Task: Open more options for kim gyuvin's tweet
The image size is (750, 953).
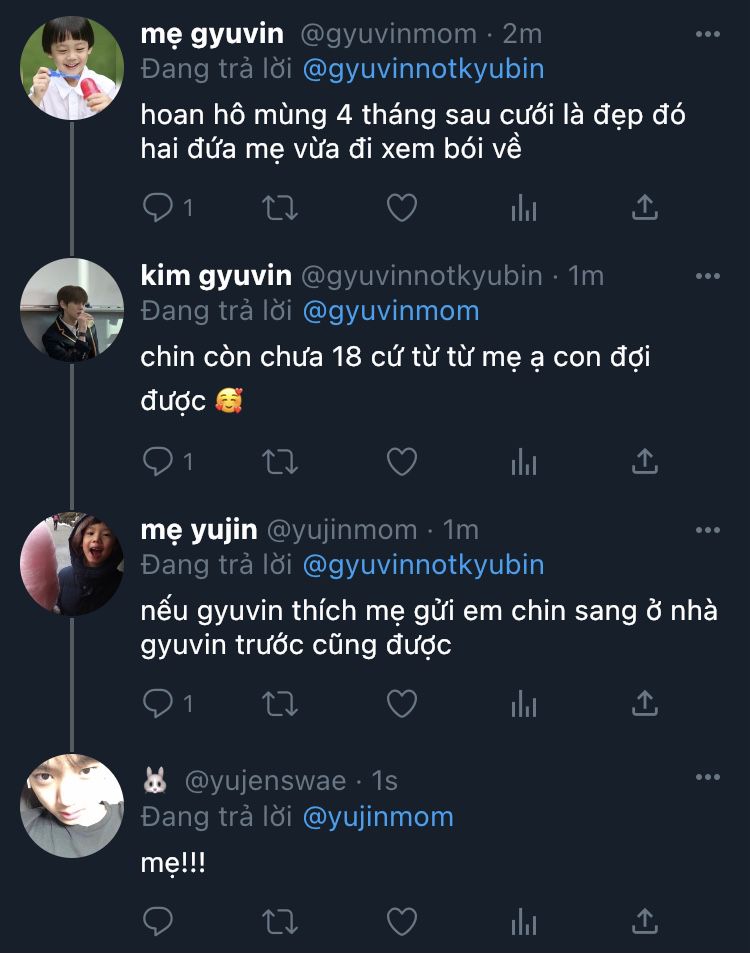Action: tap(708, 276)
